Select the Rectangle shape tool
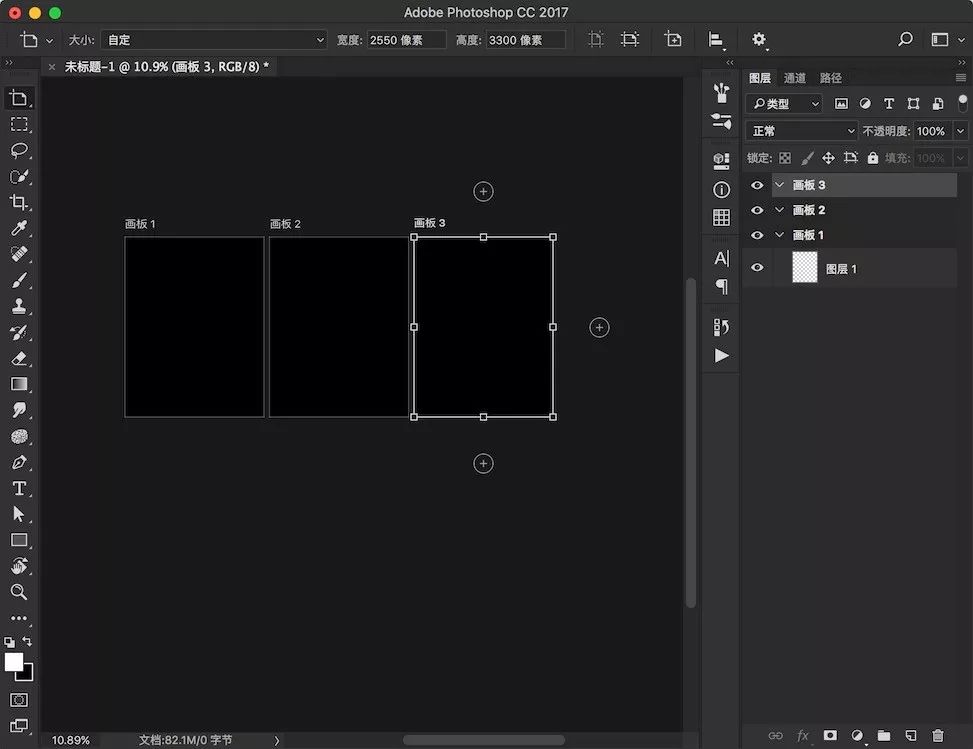The width and height of the screenshot is (973, 749). pos(19,540)
